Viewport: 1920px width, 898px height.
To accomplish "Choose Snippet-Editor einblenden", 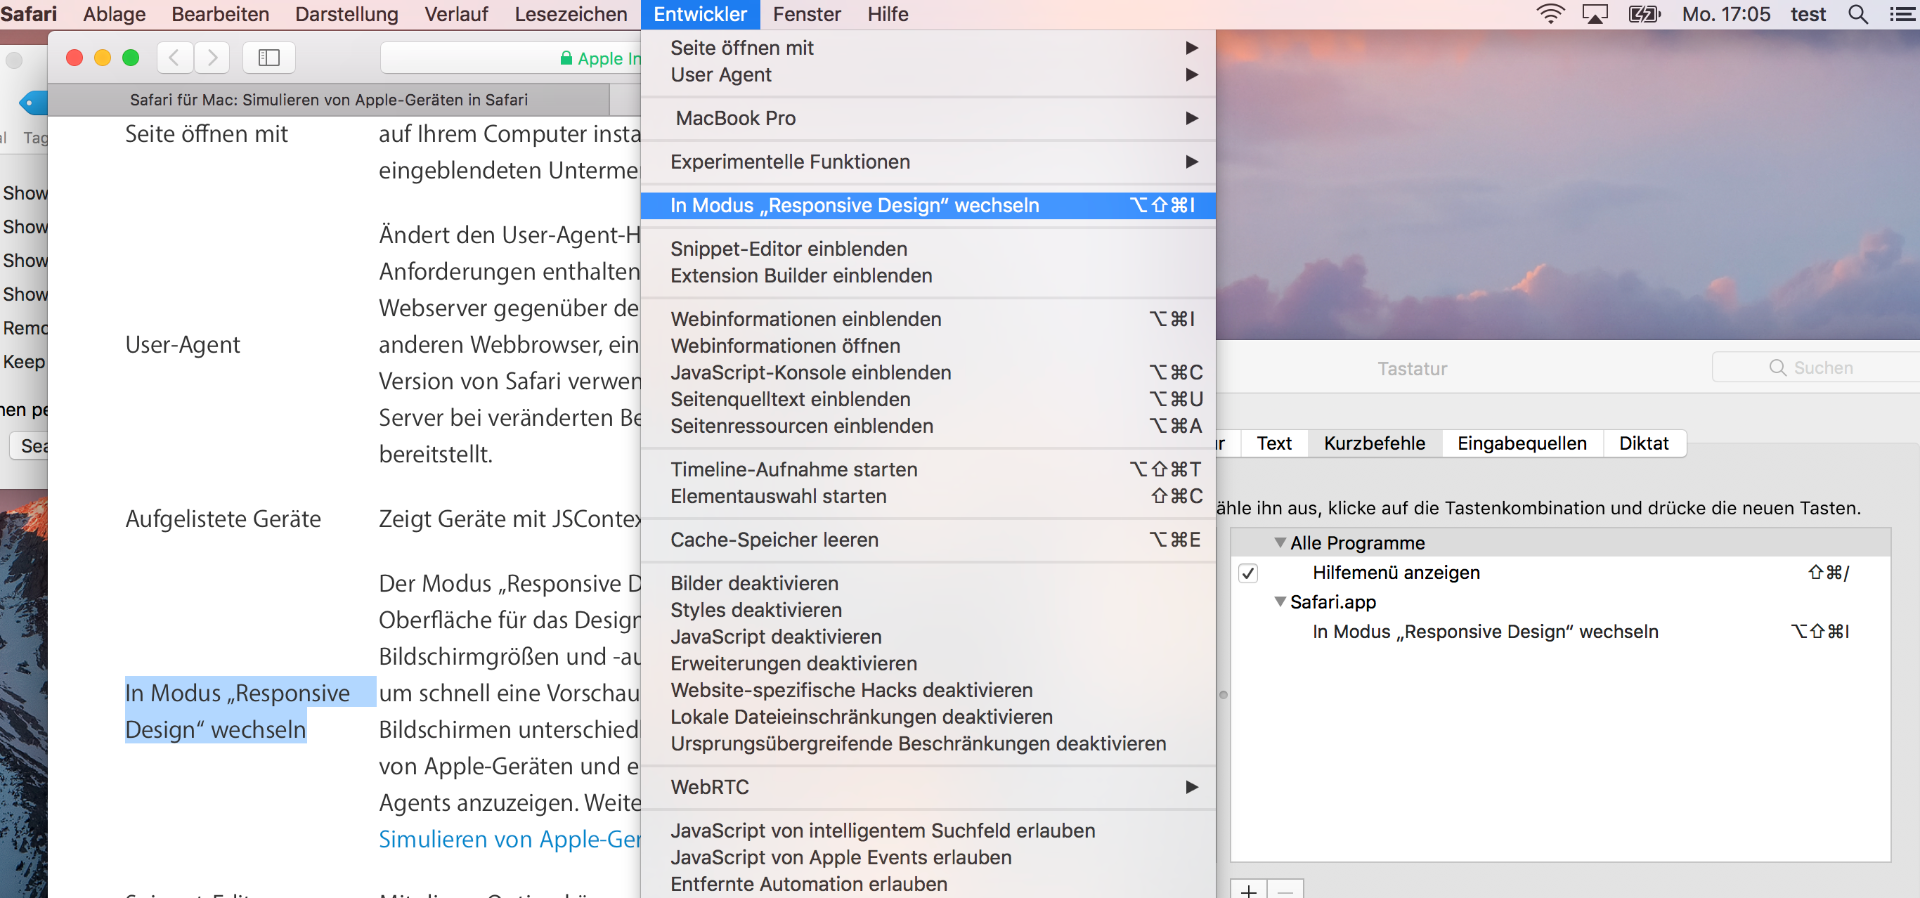I will coord(928,249).
